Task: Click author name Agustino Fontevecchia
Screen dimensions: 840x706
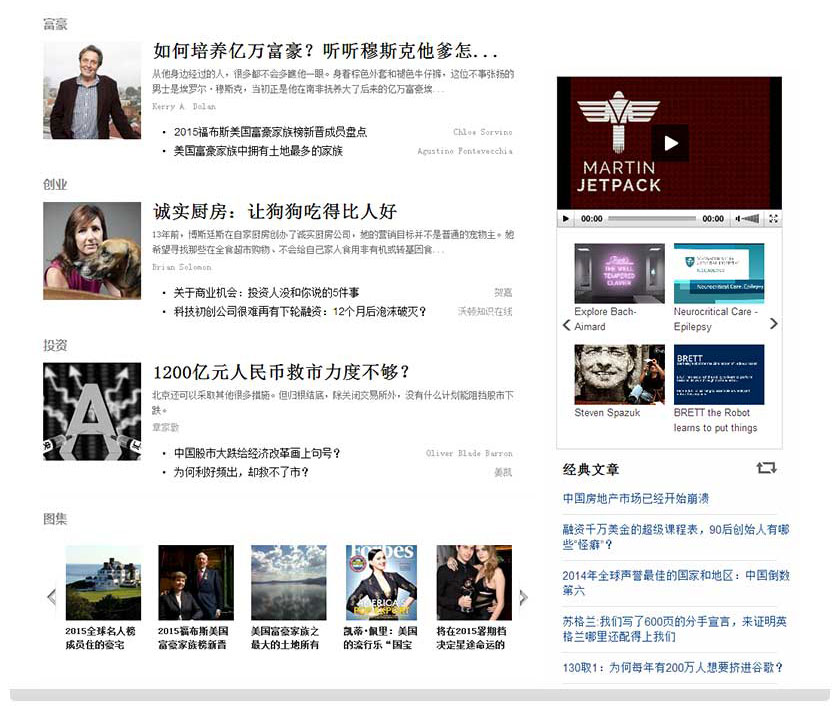Action: [x=465, y=151]
